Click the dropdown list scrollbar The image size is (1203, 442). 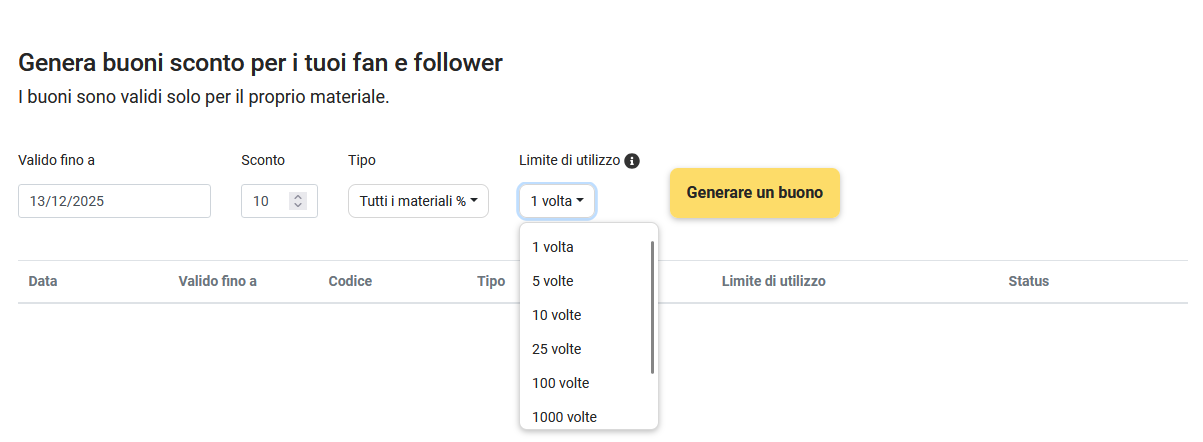tap(653, 307)
